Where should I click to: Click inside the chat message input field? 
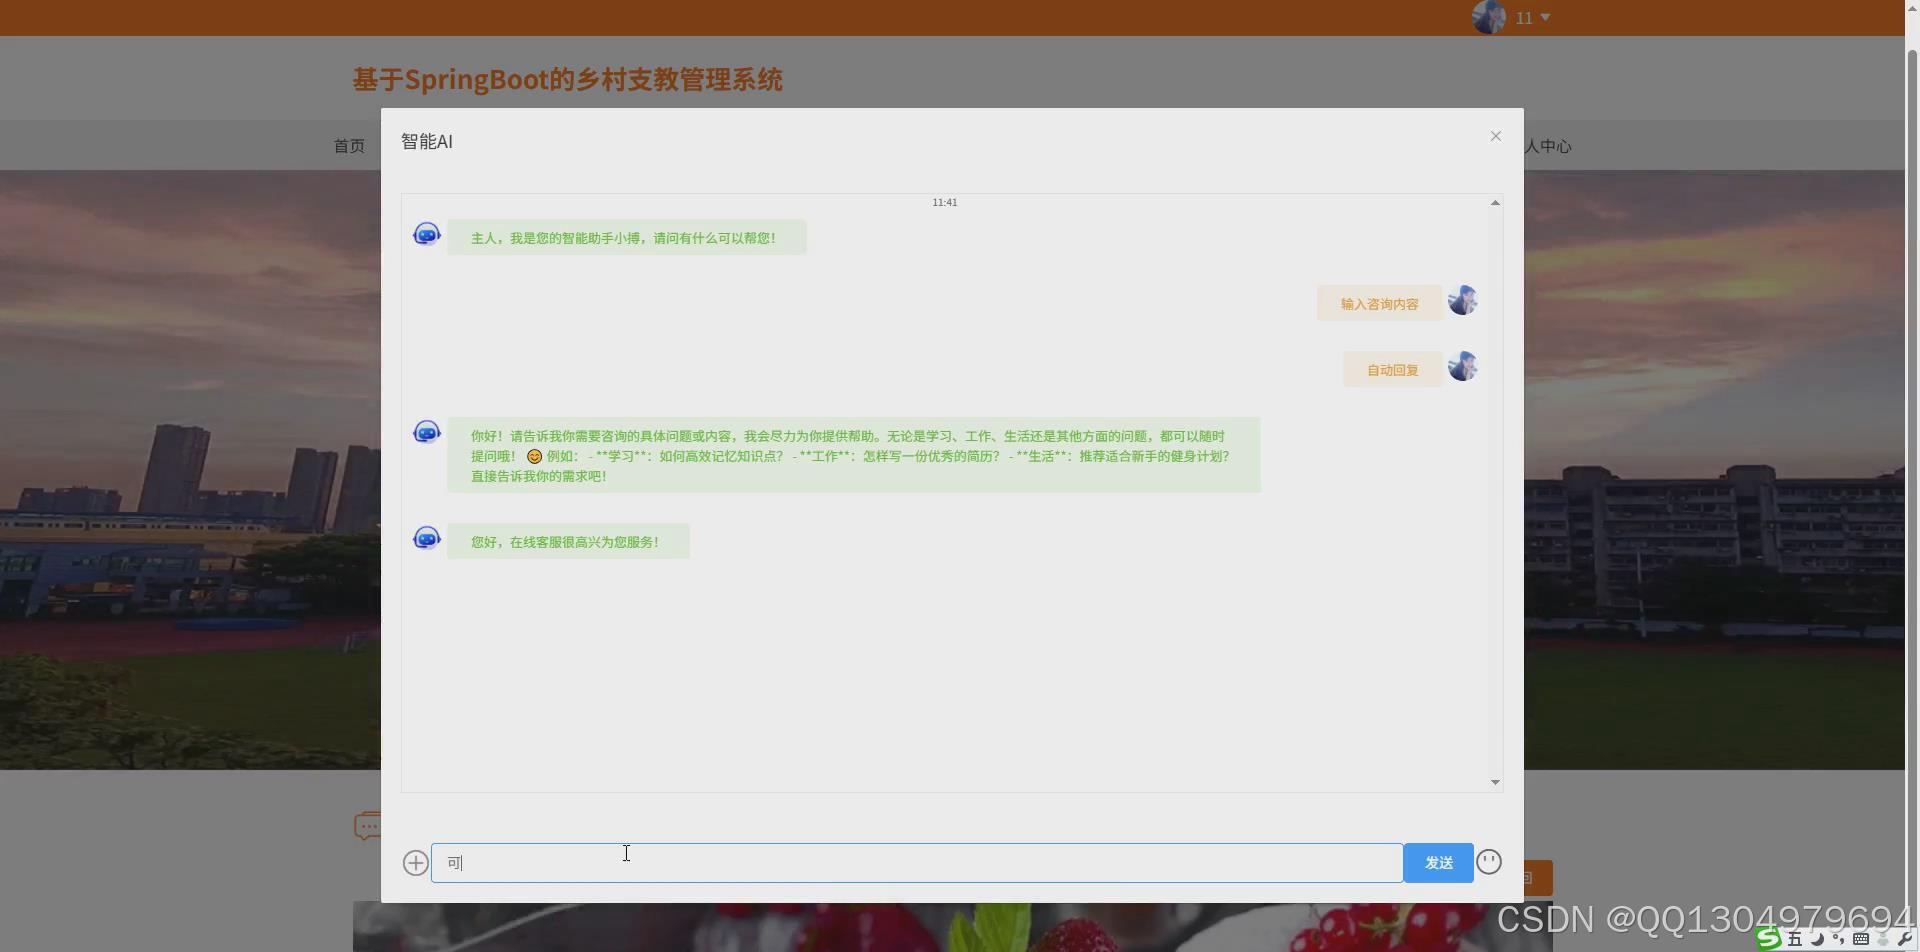pyautogui.click(x=900, y=862)
